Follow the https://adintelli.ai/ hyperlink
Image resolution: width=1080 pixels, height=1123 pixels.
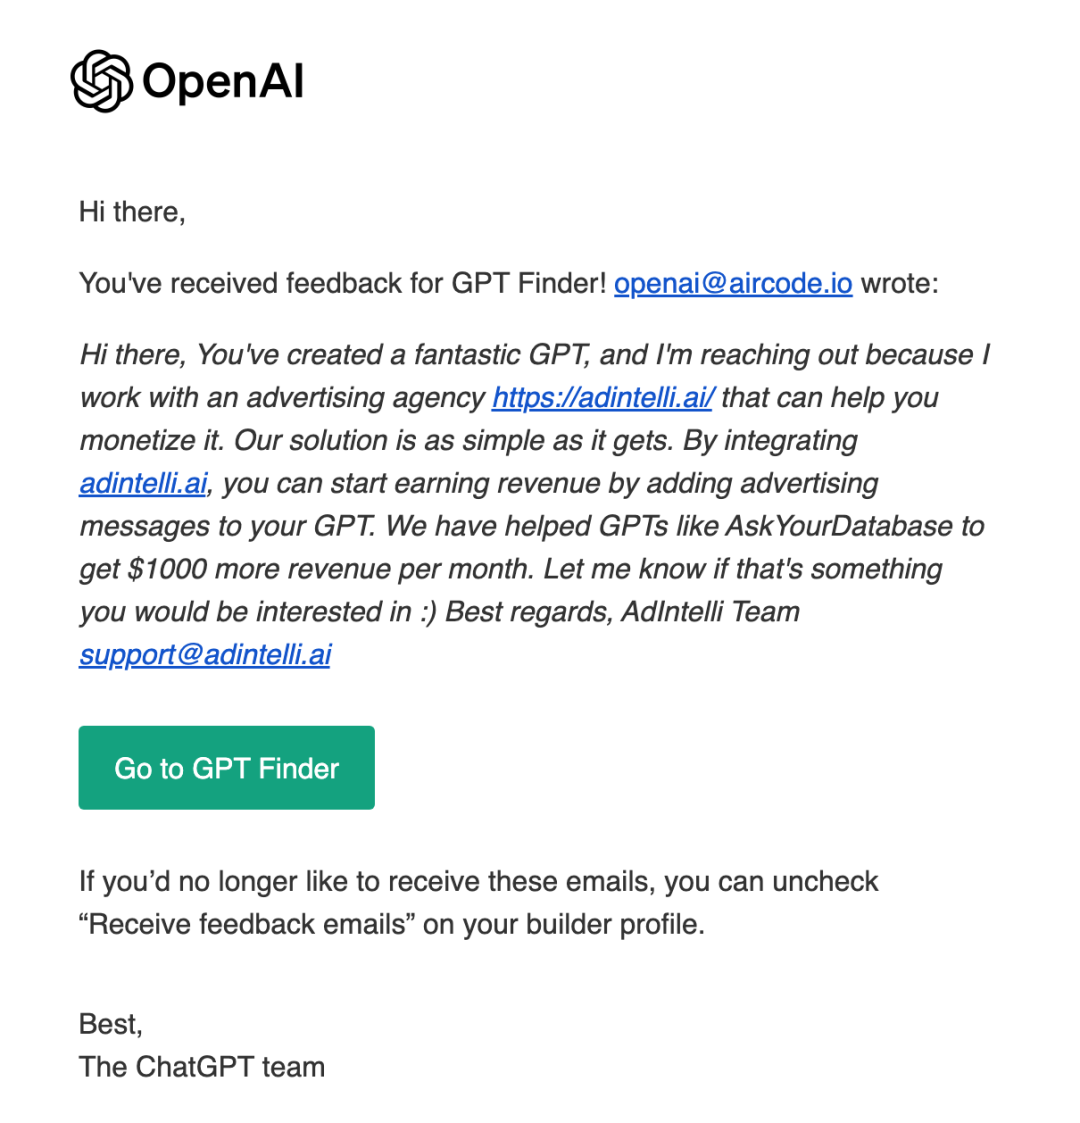603,397
